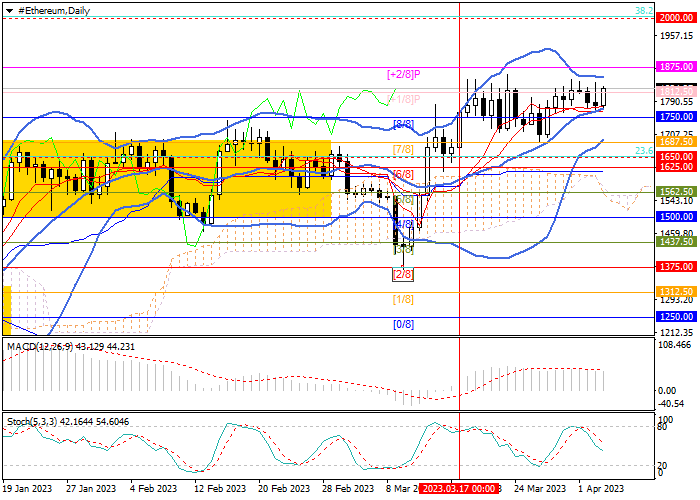Click the 2023.03.17 00:00 date marker

[x=459, y=488]
